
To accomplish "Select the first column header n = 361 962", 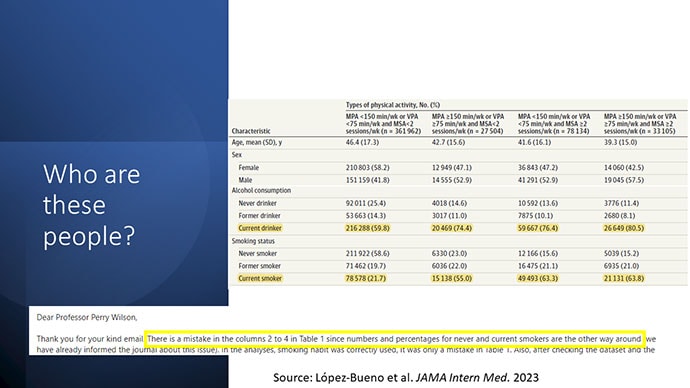I will [x=383, y=124].
